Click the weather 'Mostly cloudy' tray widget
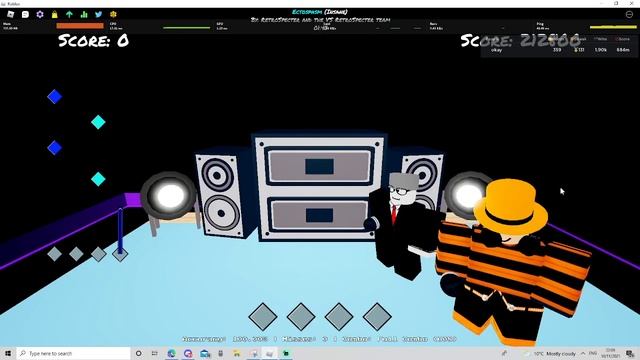The image size is (640, 360). (x=551, y=353)
